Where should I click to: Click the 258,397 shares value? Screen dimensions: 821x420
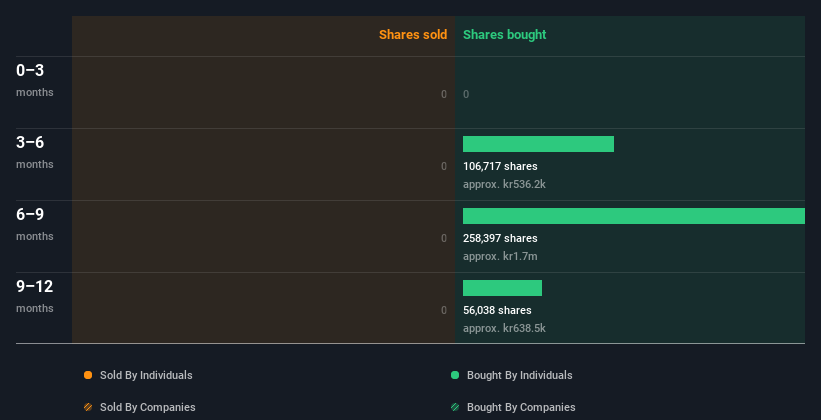point(500,238)
